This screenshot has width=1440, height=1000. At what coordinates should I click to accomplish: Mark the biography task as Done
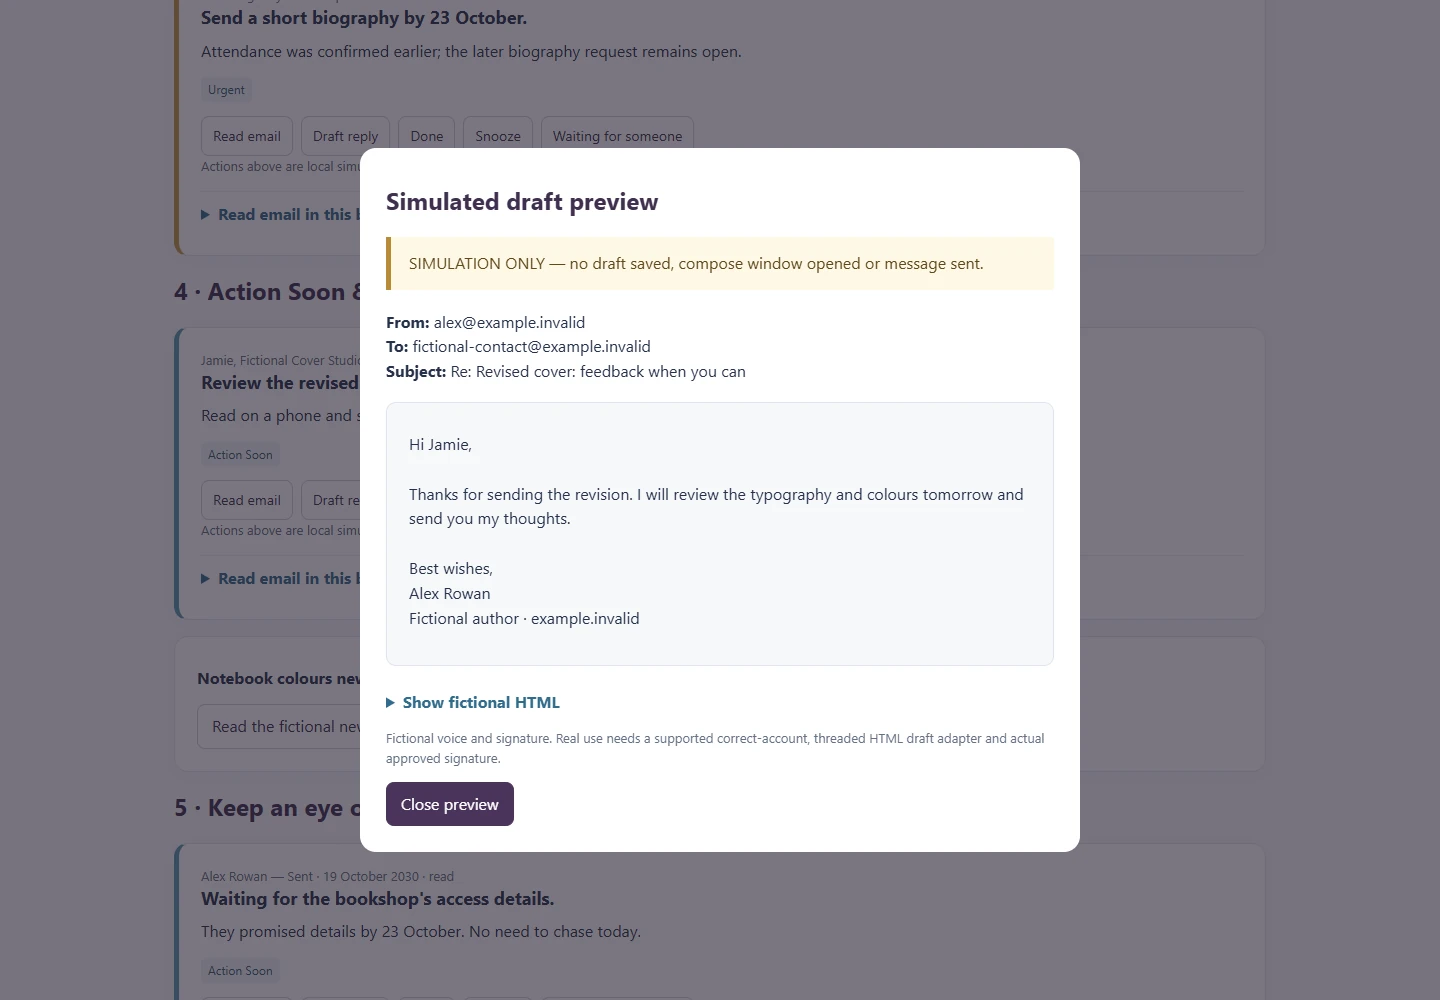coord(427,136)
